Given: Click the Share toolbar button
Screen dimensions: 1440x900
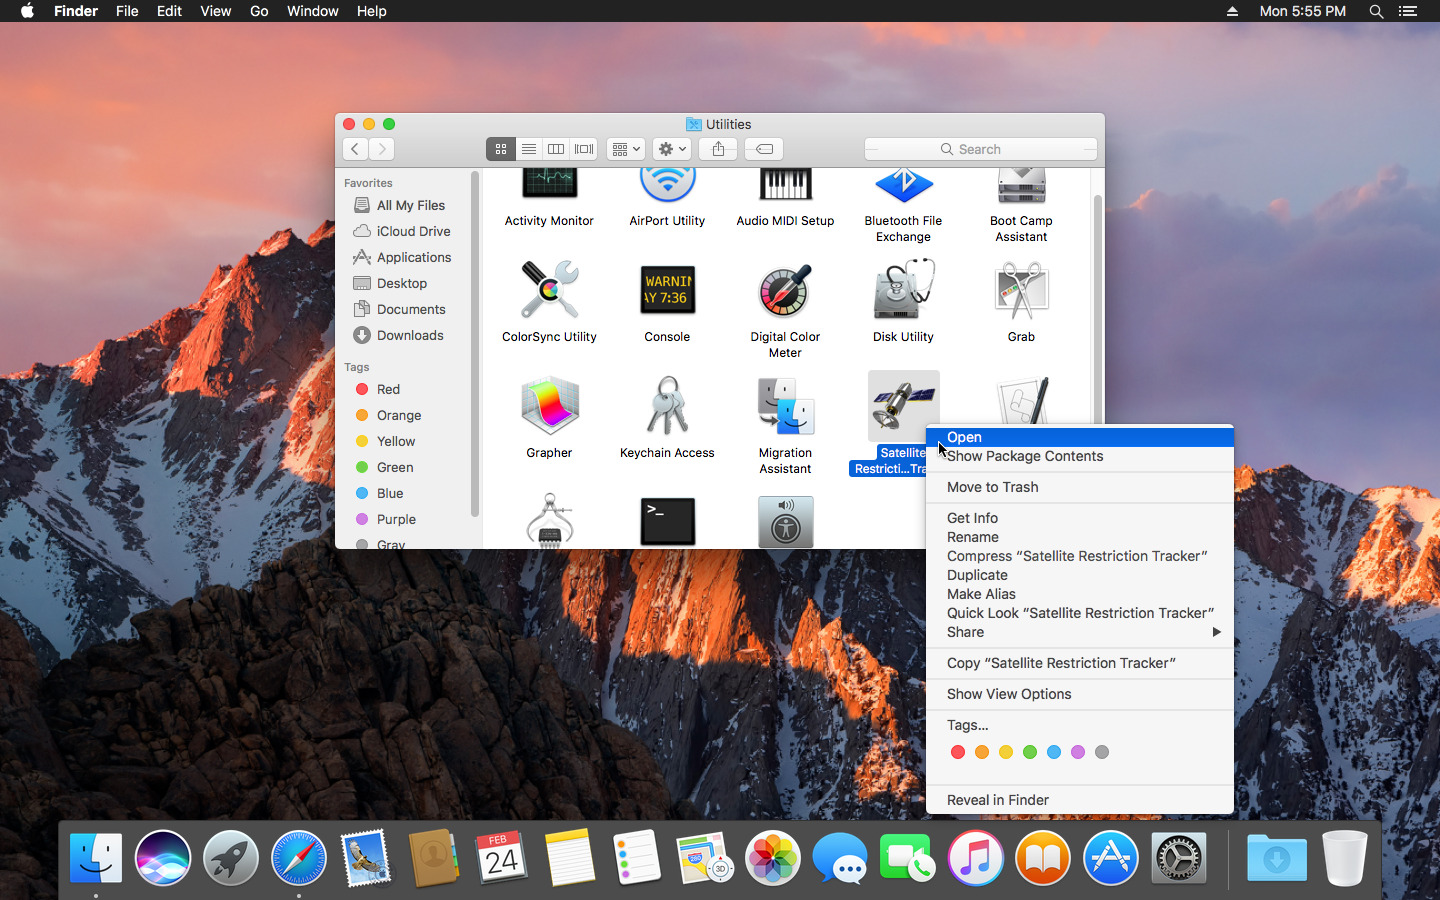Looking at the screenshot, I should coord(718,149).
